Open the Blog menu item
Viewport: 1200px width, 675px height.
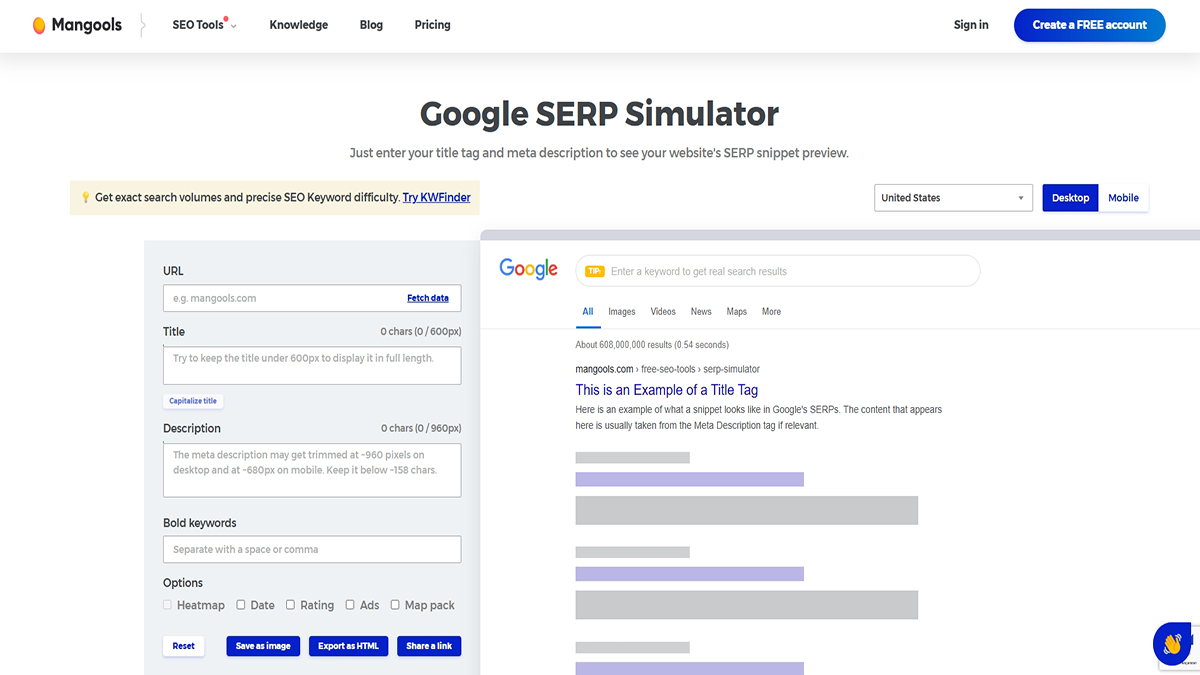click(371, 25)
